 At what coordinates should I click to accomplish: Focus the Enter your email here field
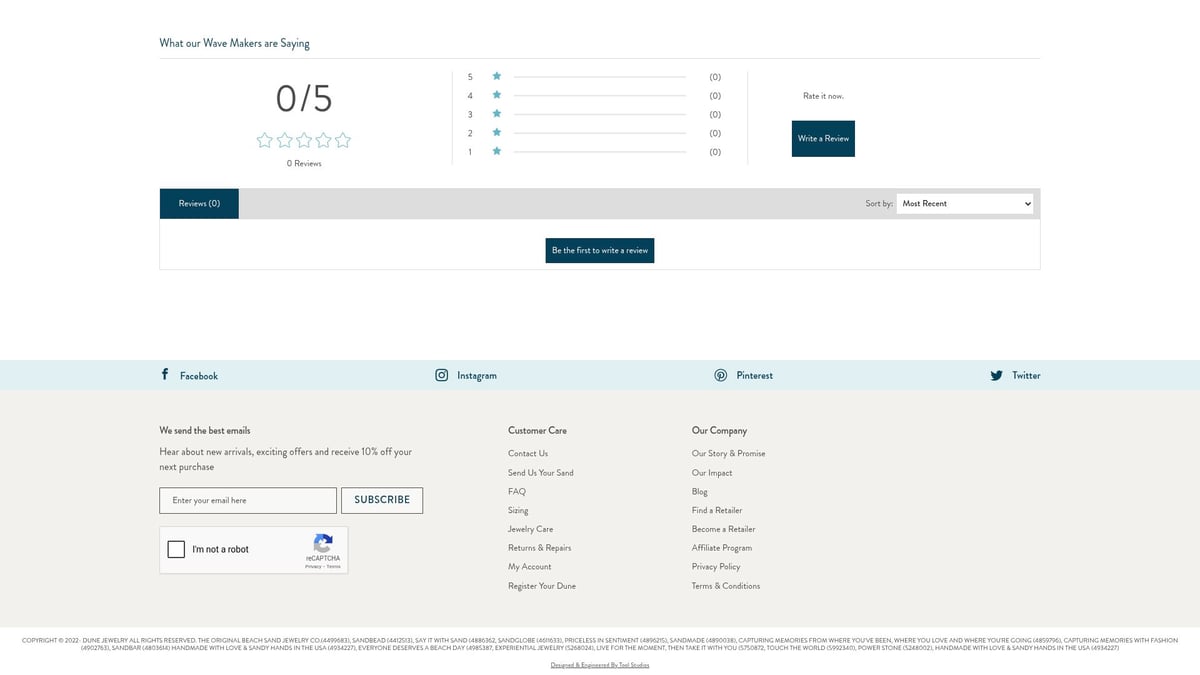coord(248,500)
